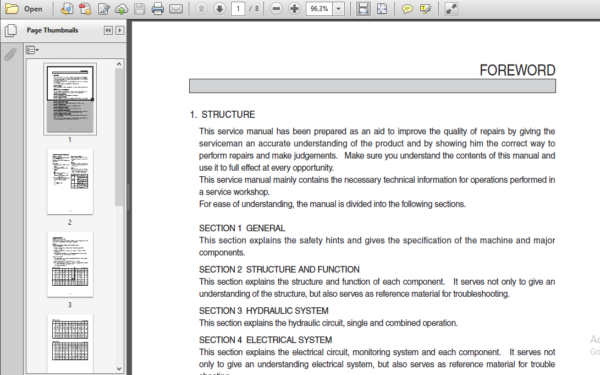Print the document using the printer icon

pos(158,8)
